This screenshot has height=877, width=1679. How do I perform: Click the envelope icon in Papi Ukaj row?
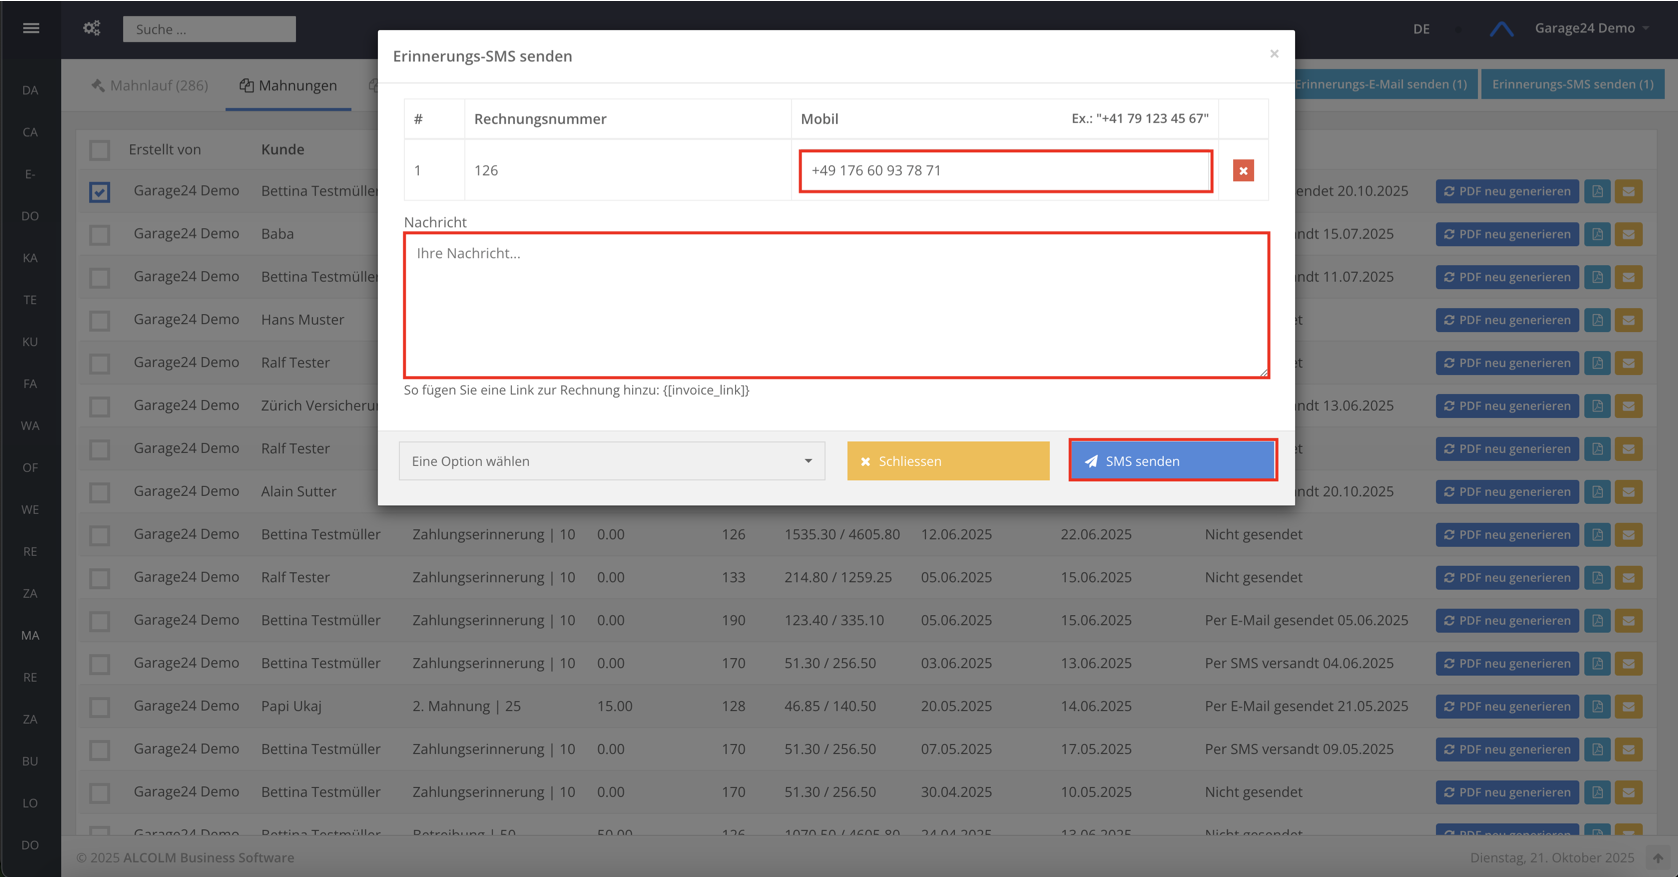(1628, 706)
